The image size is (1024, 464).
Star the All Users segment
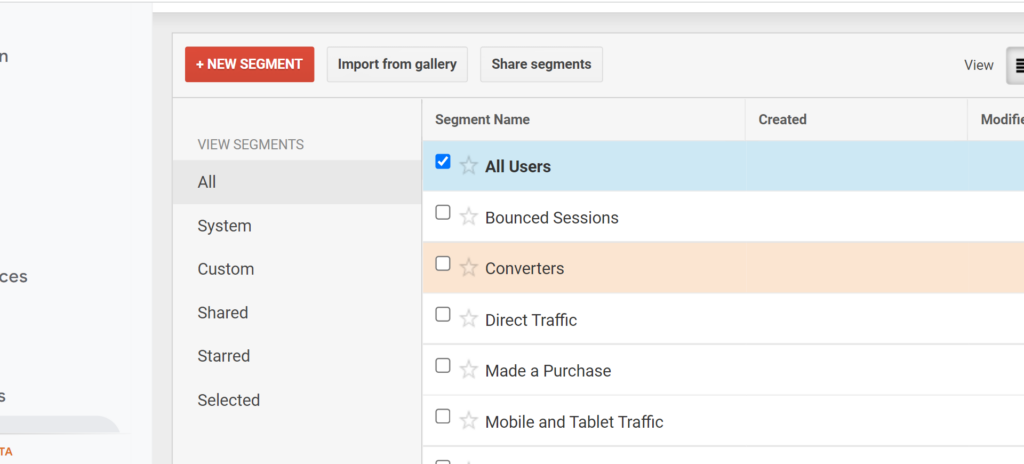[x=468, y=166]
